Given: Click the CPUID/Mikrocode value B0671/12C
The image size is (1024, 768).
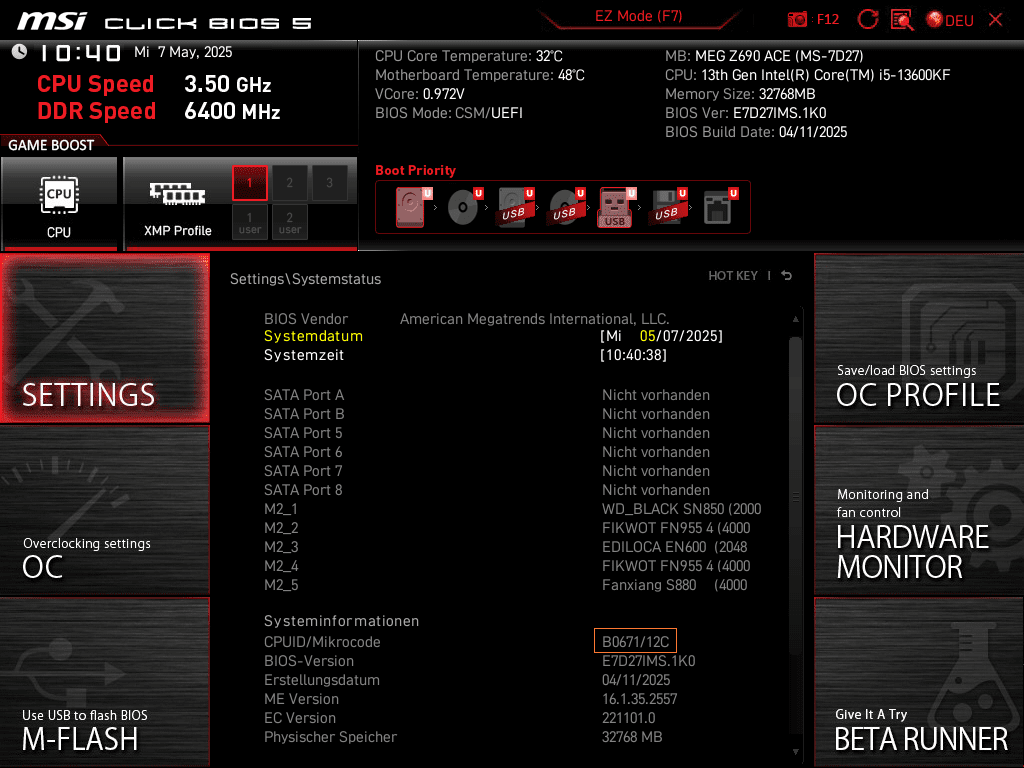Looking at the screenshot, I should coord(635,641).
